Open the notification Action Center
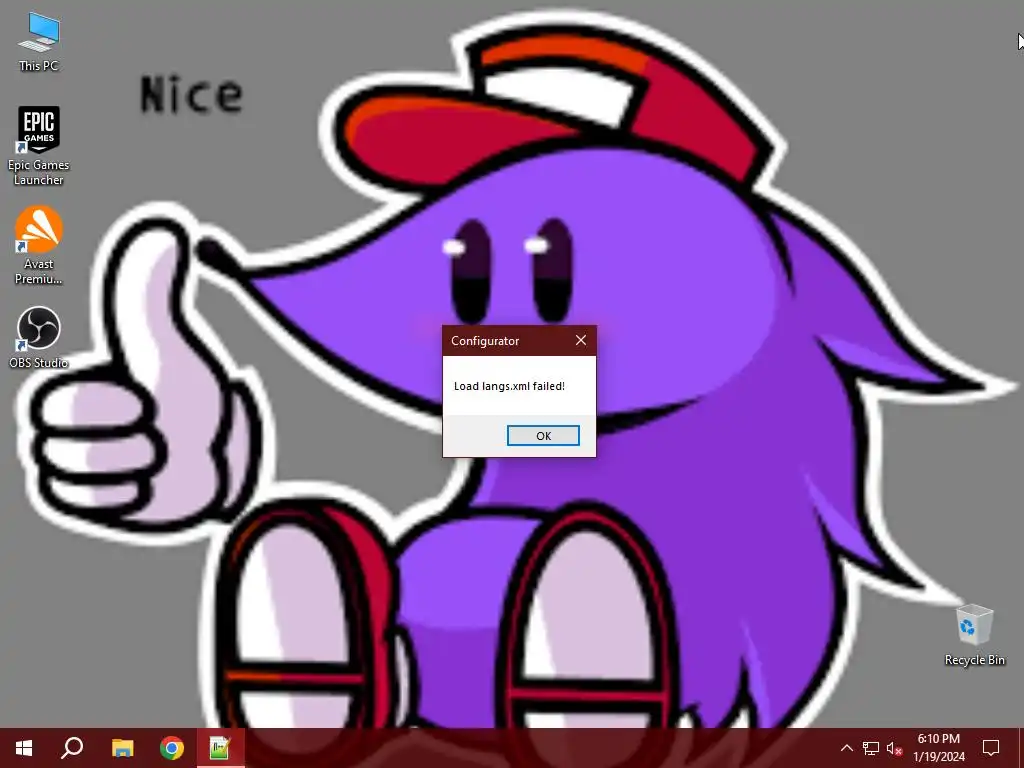This screenshot has width=1024, height=768. pos(991,748)
